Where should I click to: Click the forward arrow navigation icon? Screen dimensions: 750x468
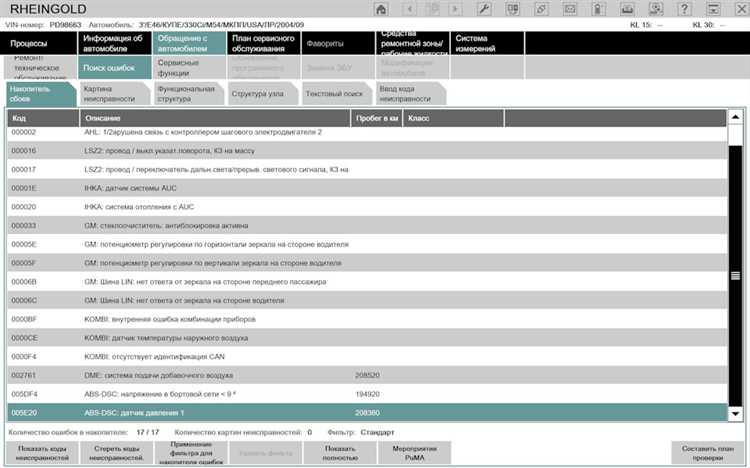click(x=454, y=9)
